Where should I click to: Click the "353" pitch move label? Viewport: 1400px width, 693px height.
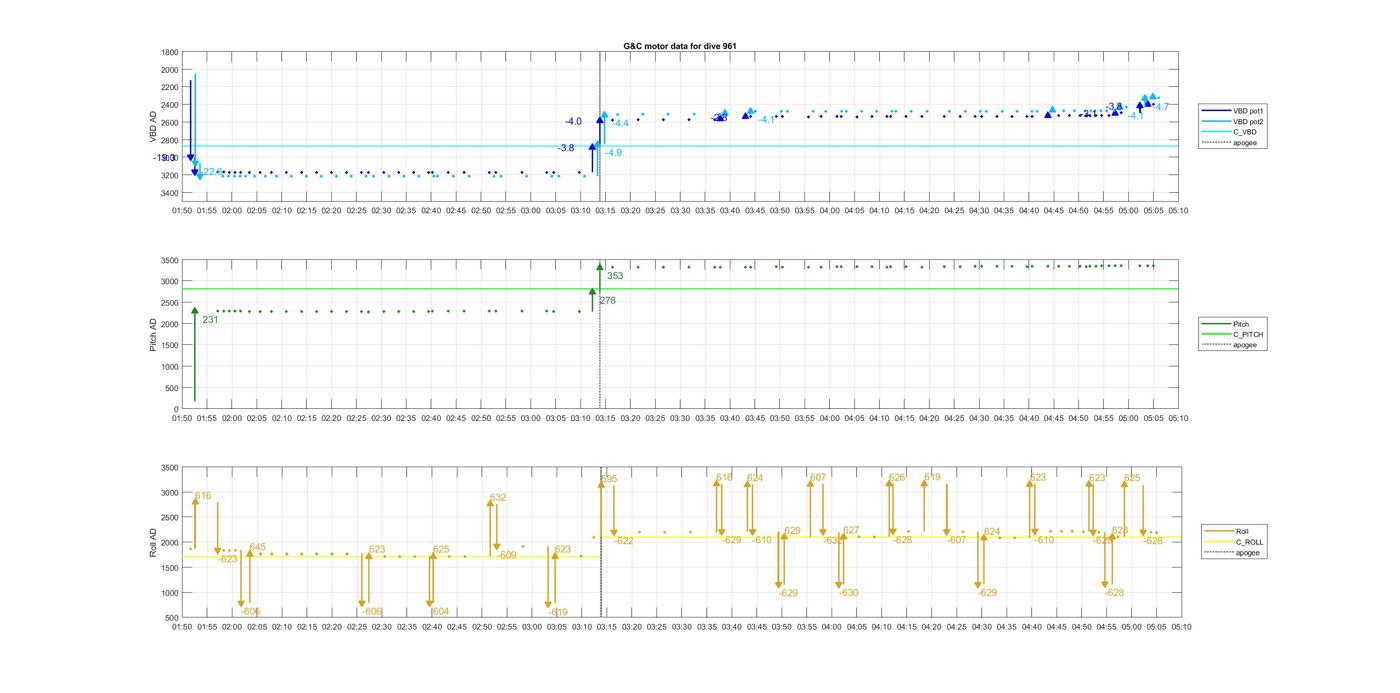(615, 276)
